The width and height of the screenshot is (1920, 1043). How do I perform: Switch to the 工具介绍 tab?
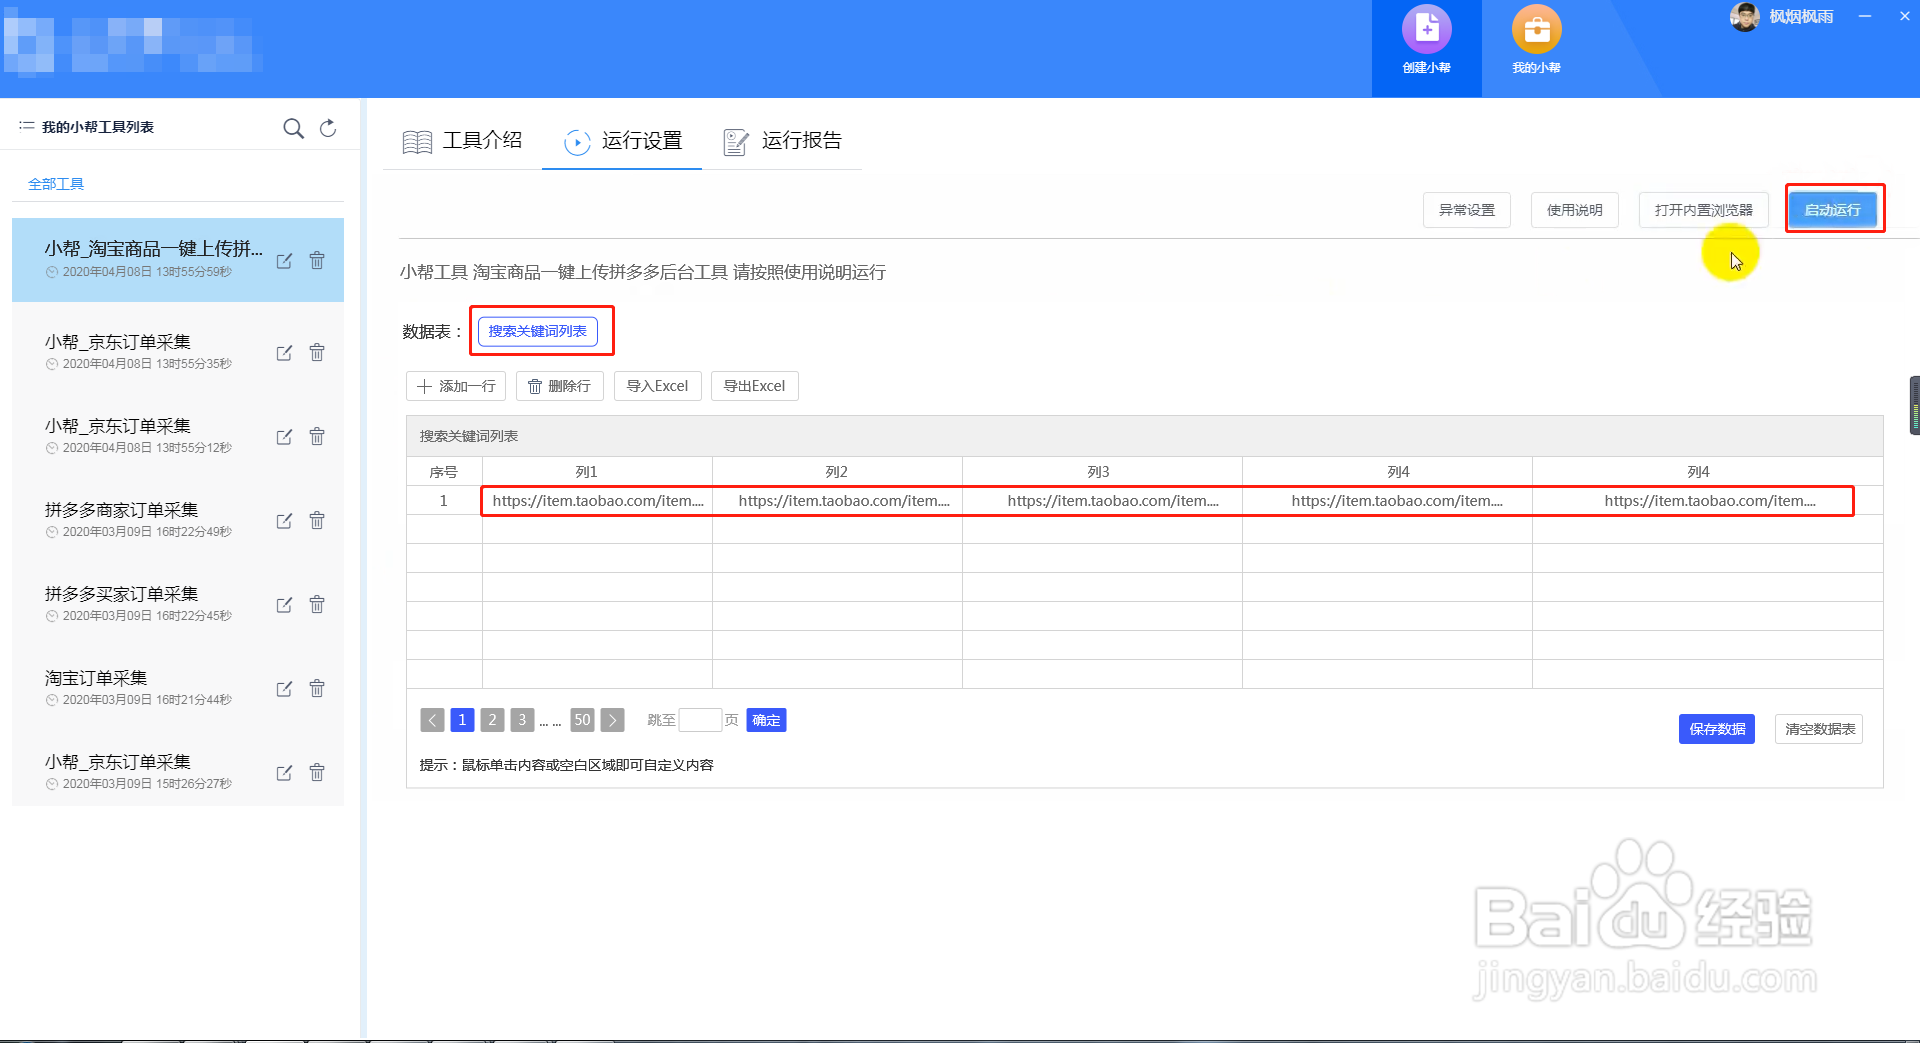point(462,141)
